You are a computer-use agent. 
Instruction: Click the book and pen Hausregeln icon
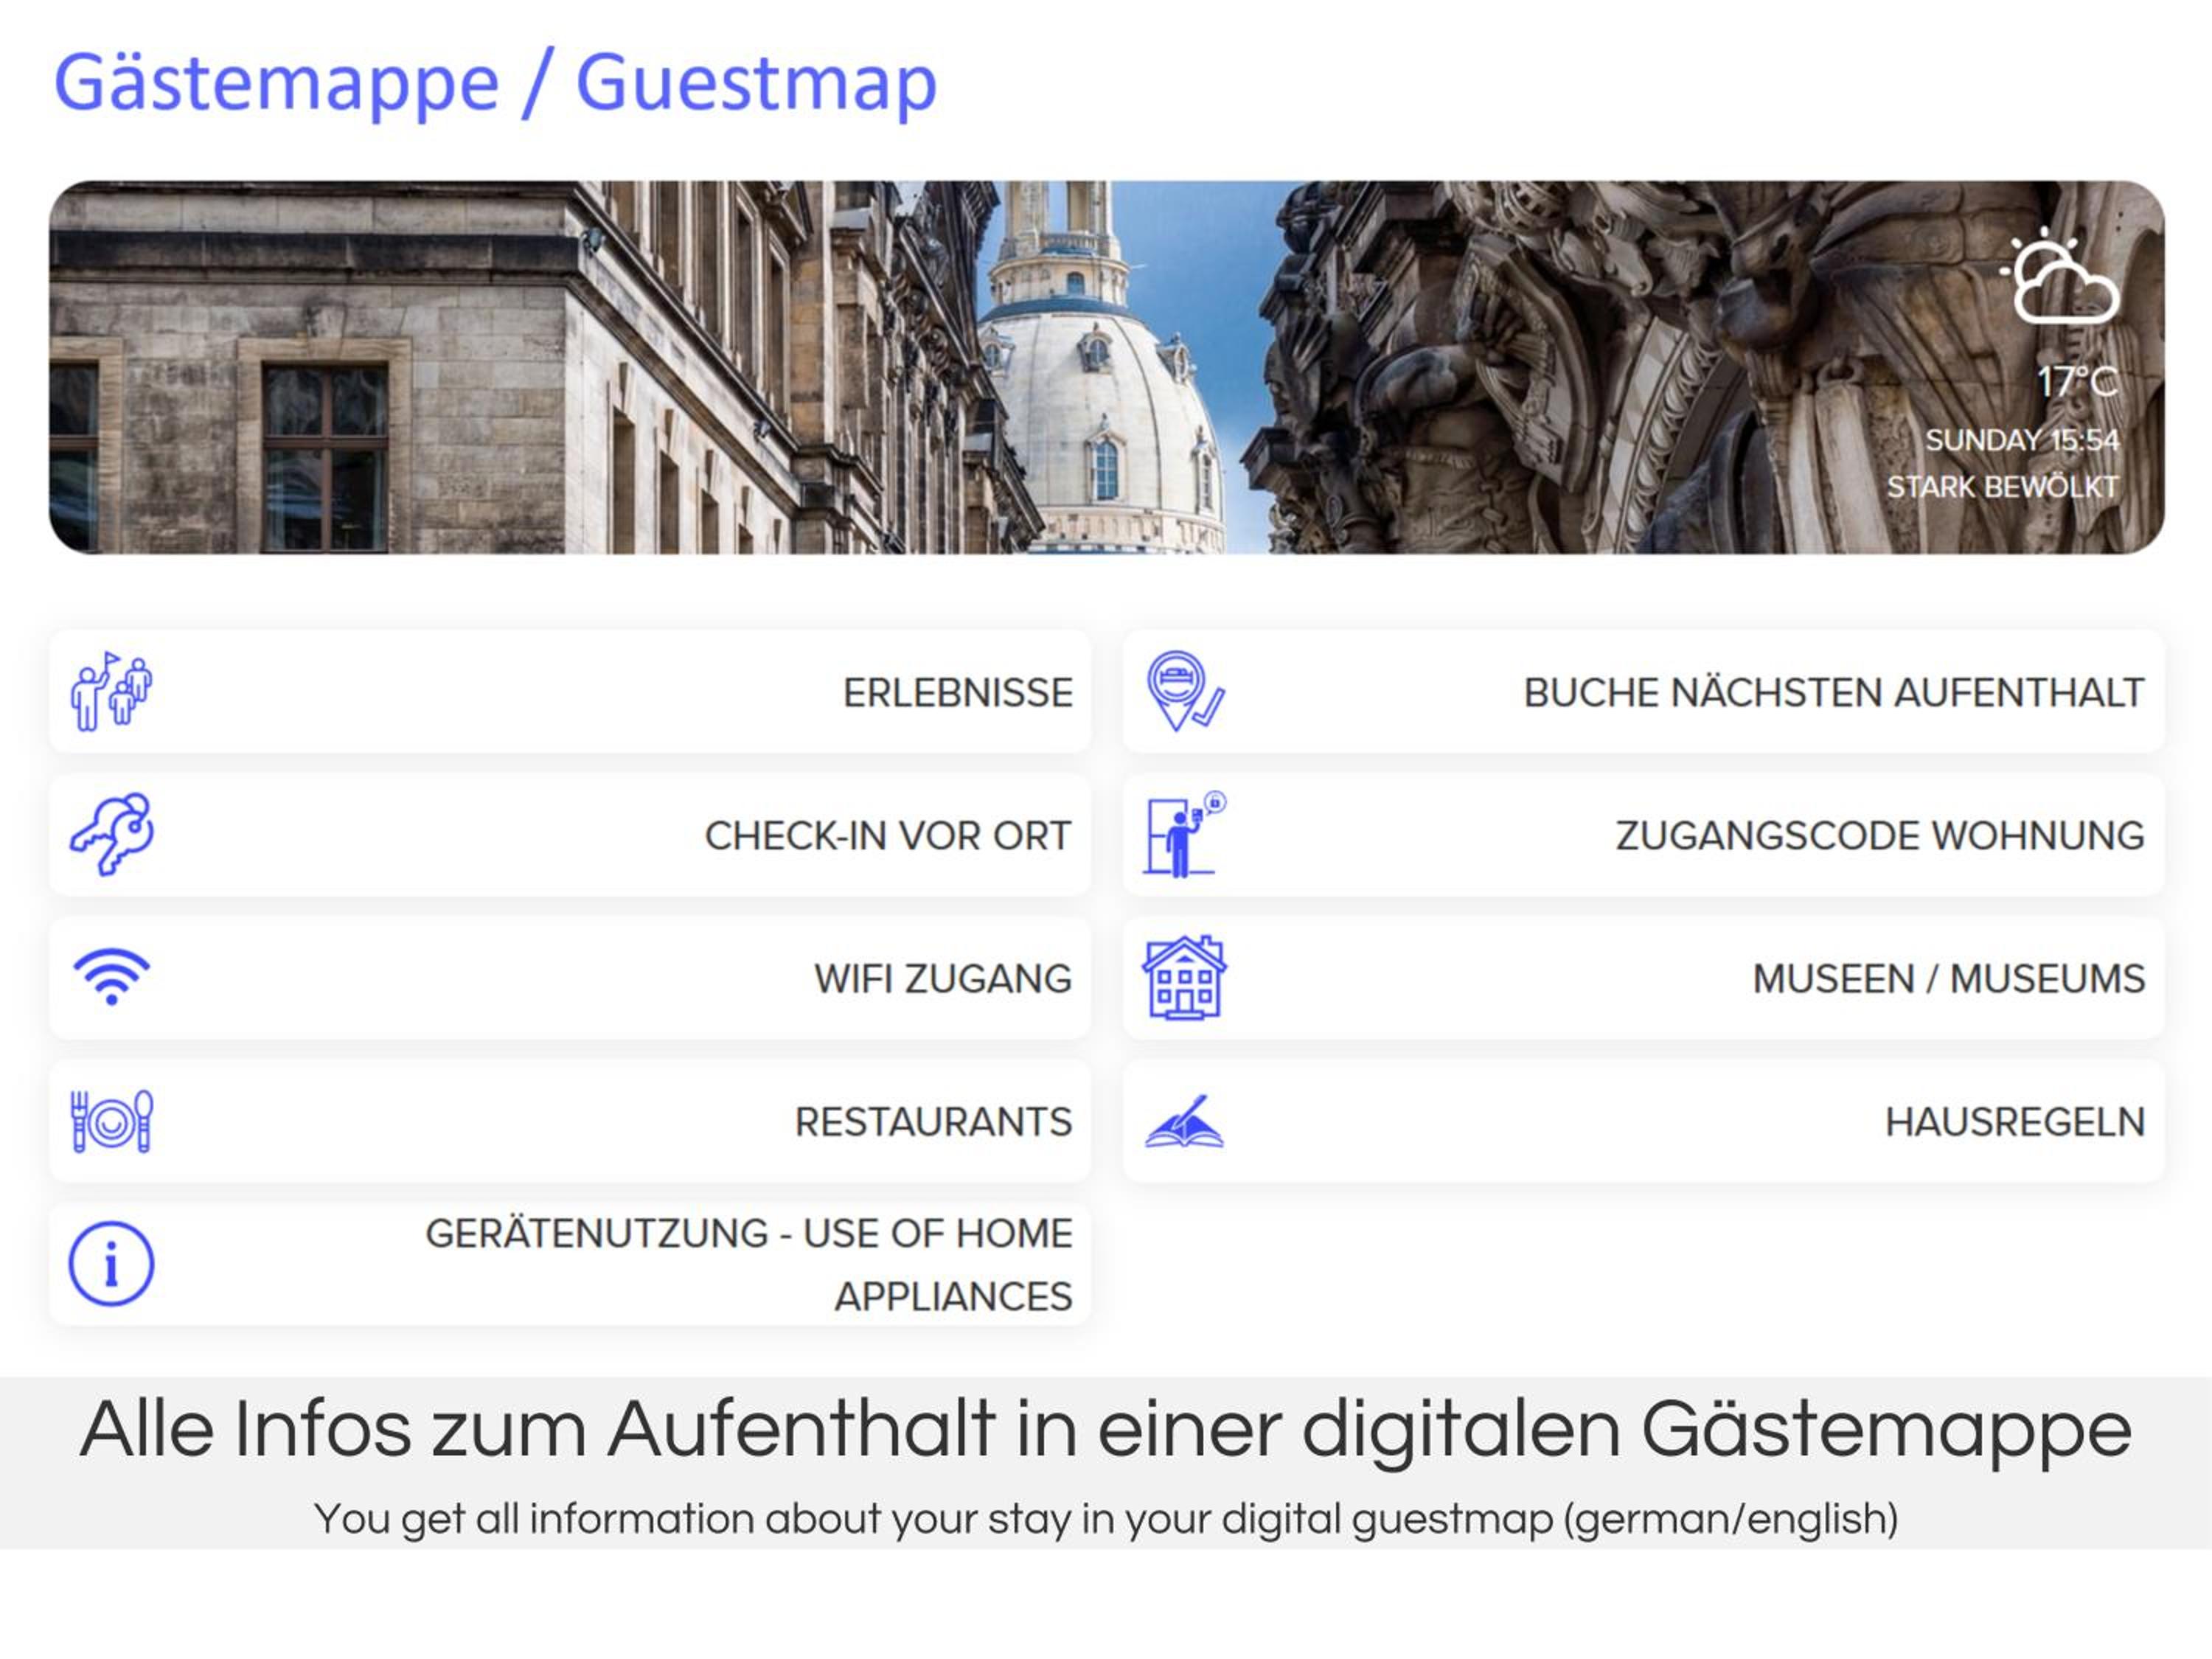(1185, 1121)
